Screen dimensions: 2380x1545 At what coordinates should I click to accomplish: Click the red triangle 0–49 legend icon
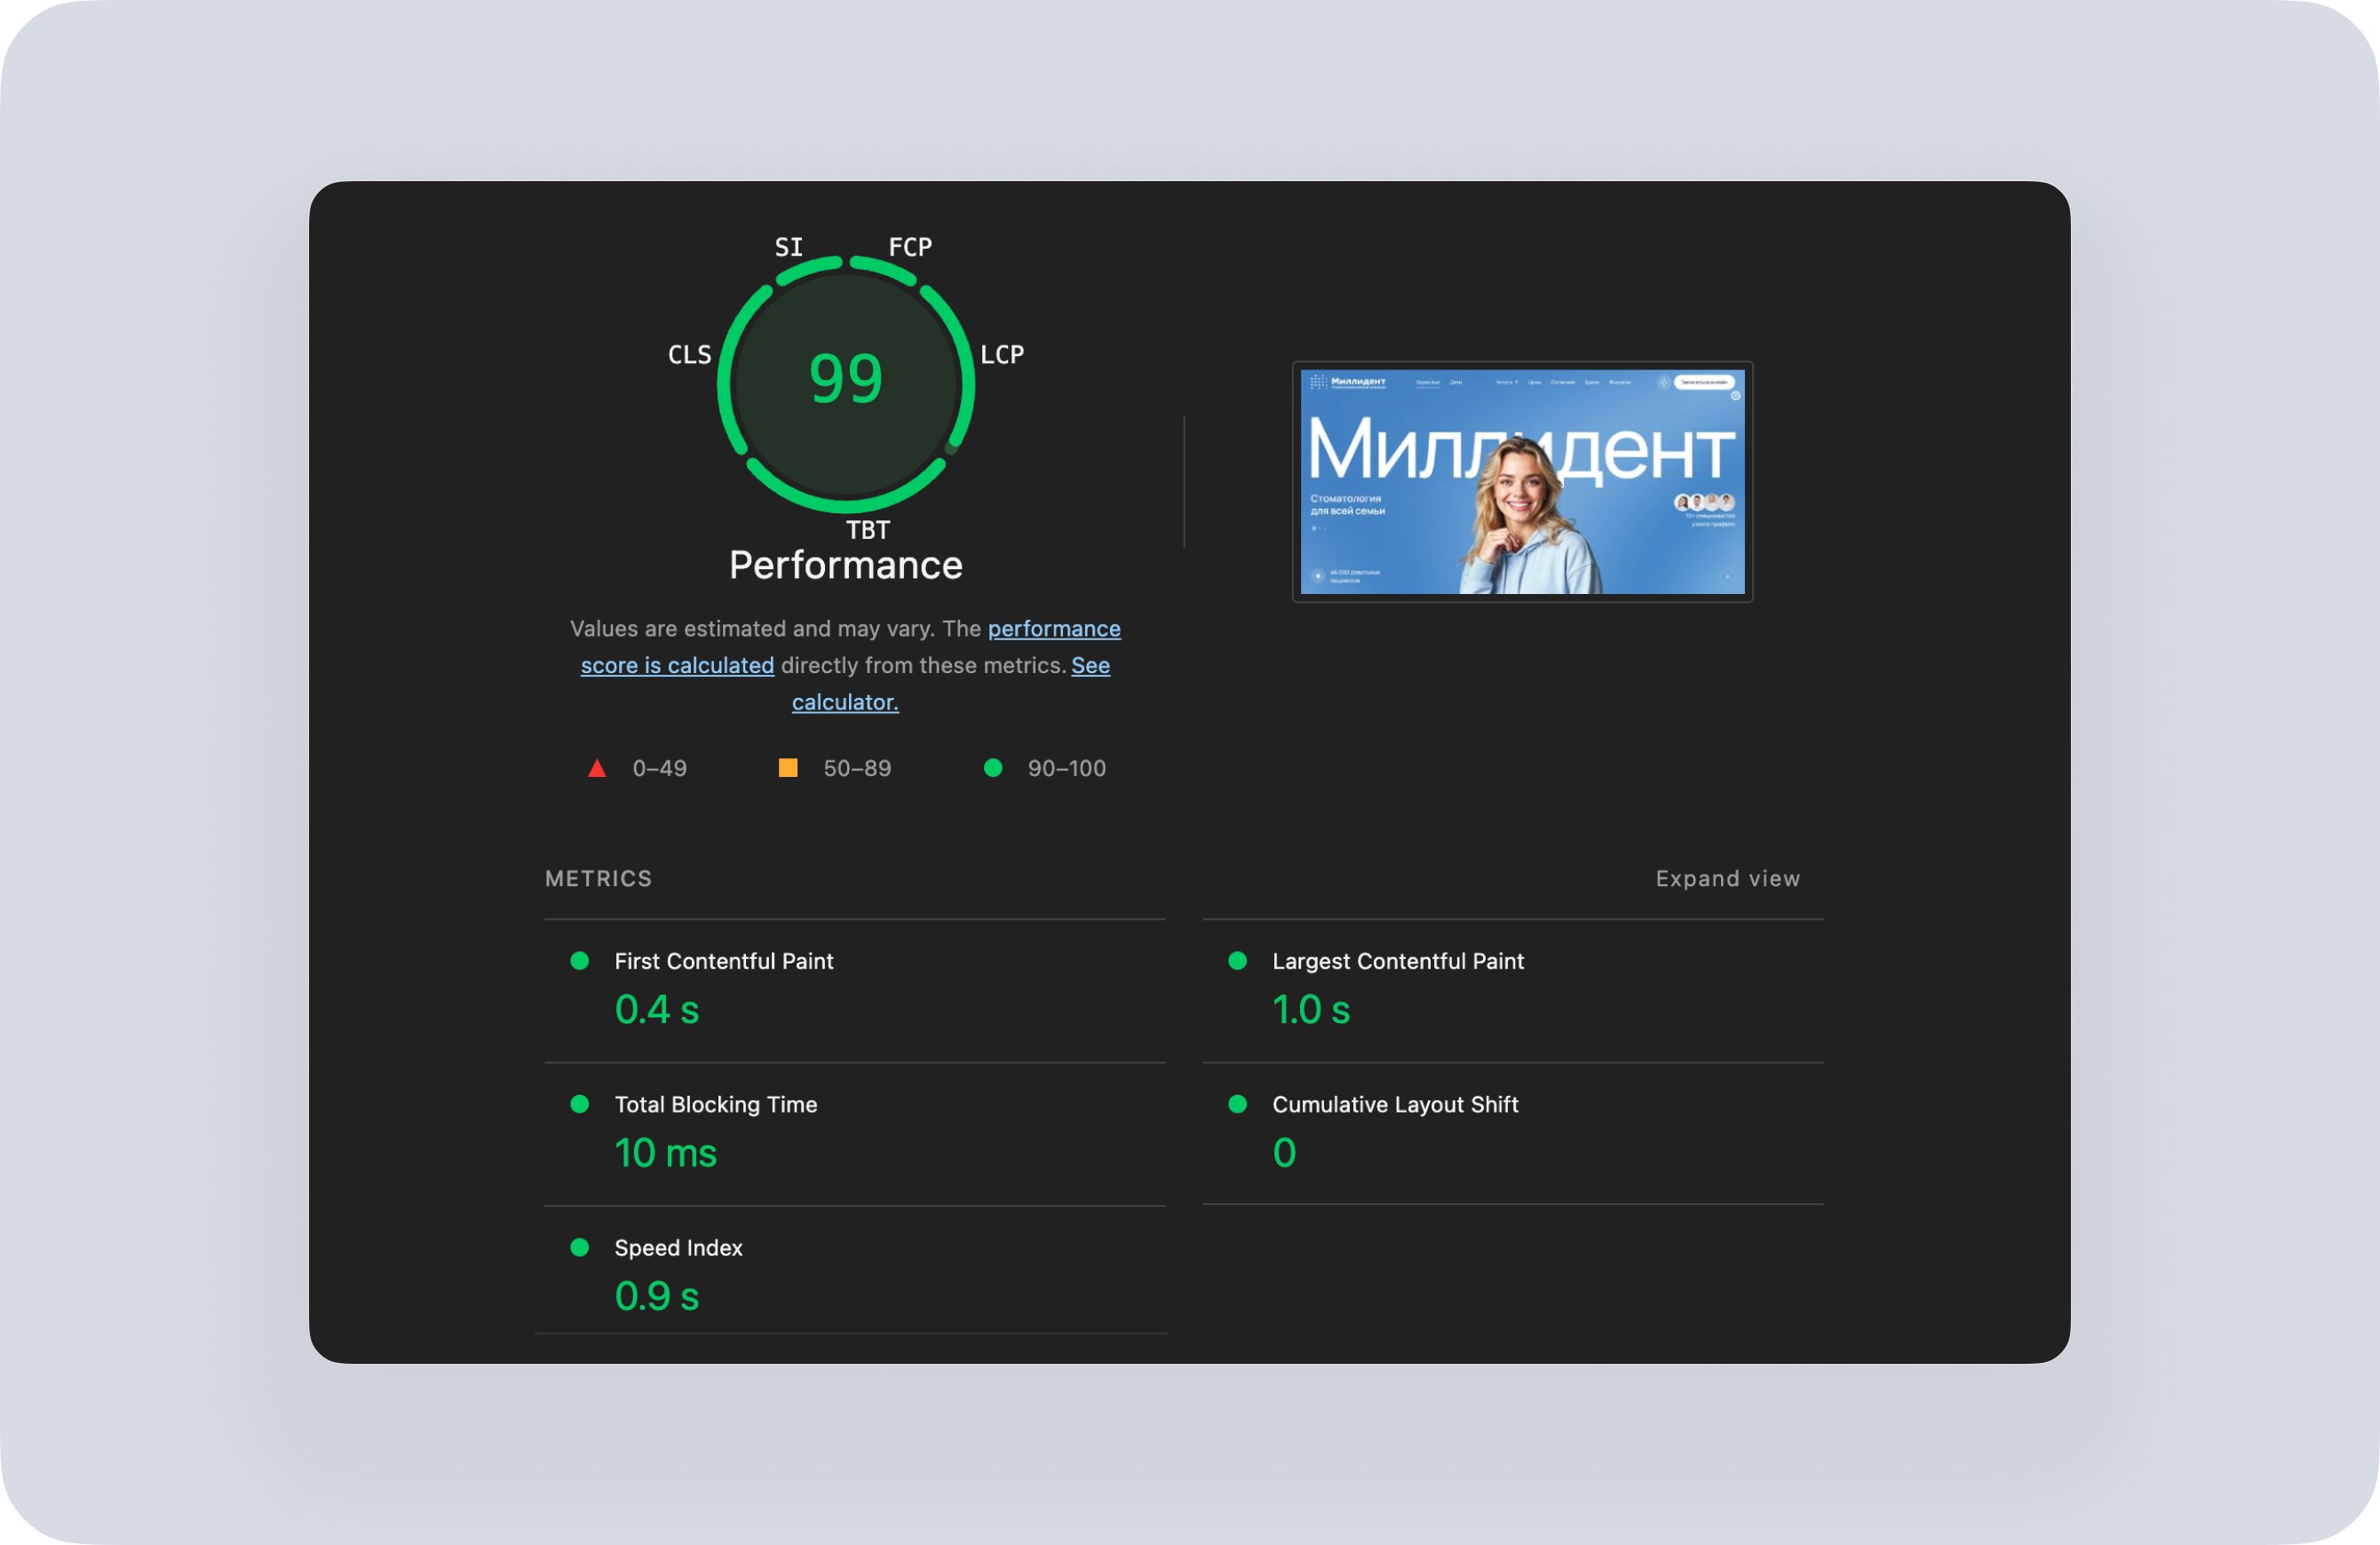(x=597, y=768)
